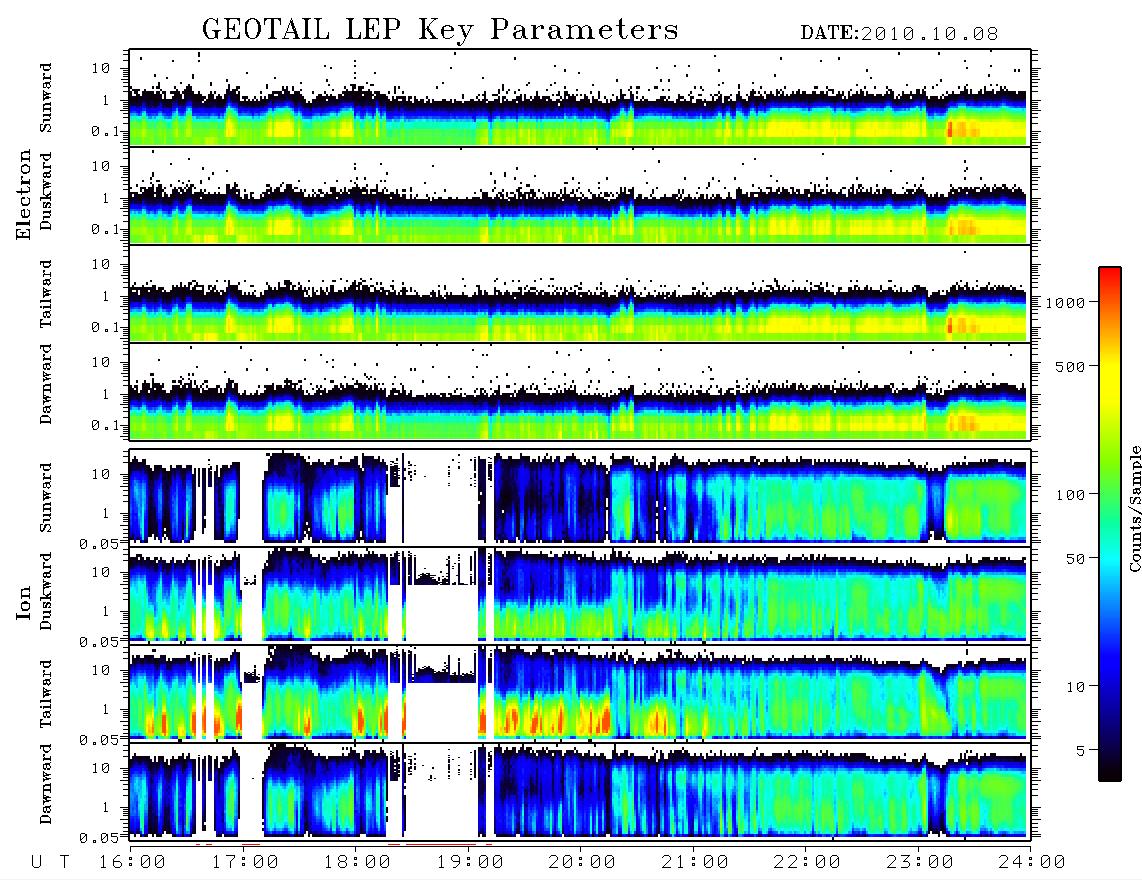Select the 100 colorbar tick label

(1071, 495)
